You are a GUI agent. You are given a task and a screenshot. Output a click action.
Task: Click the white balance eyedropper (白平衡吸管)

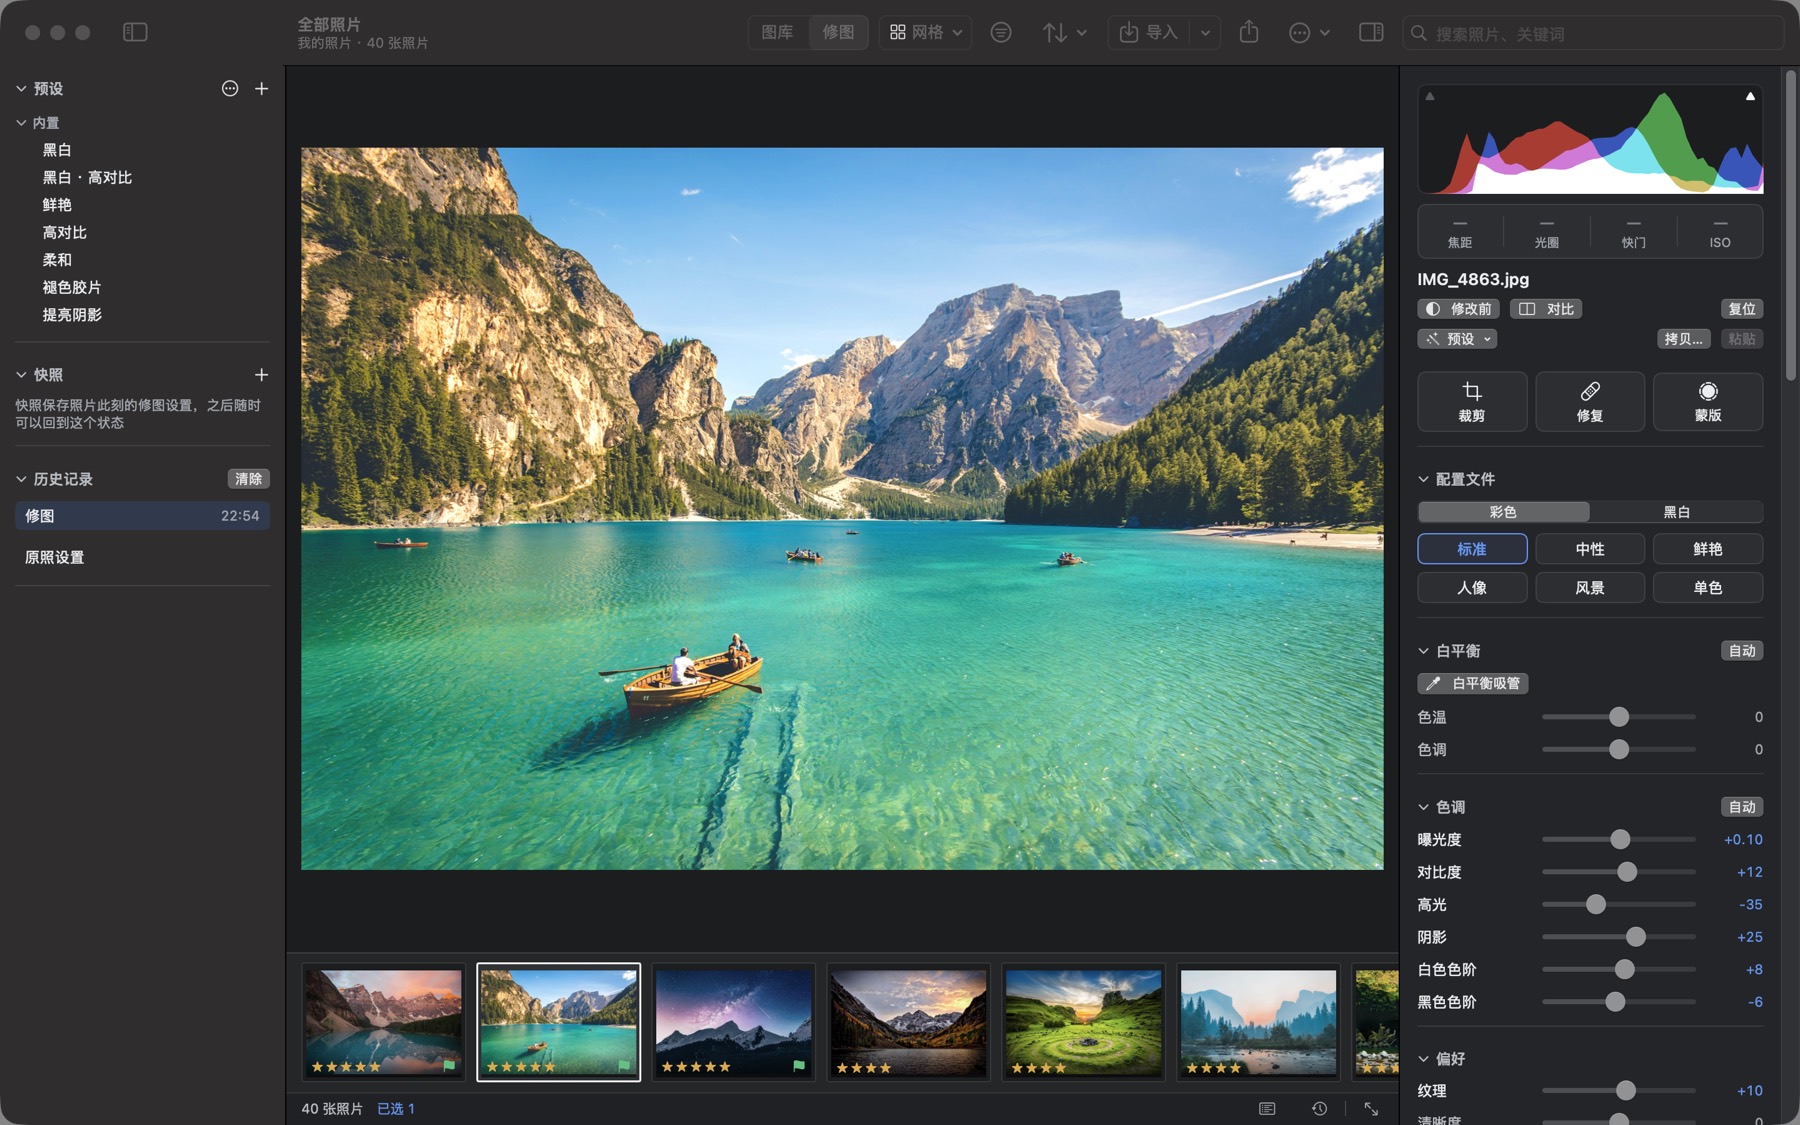click(x=1472, y=683)
